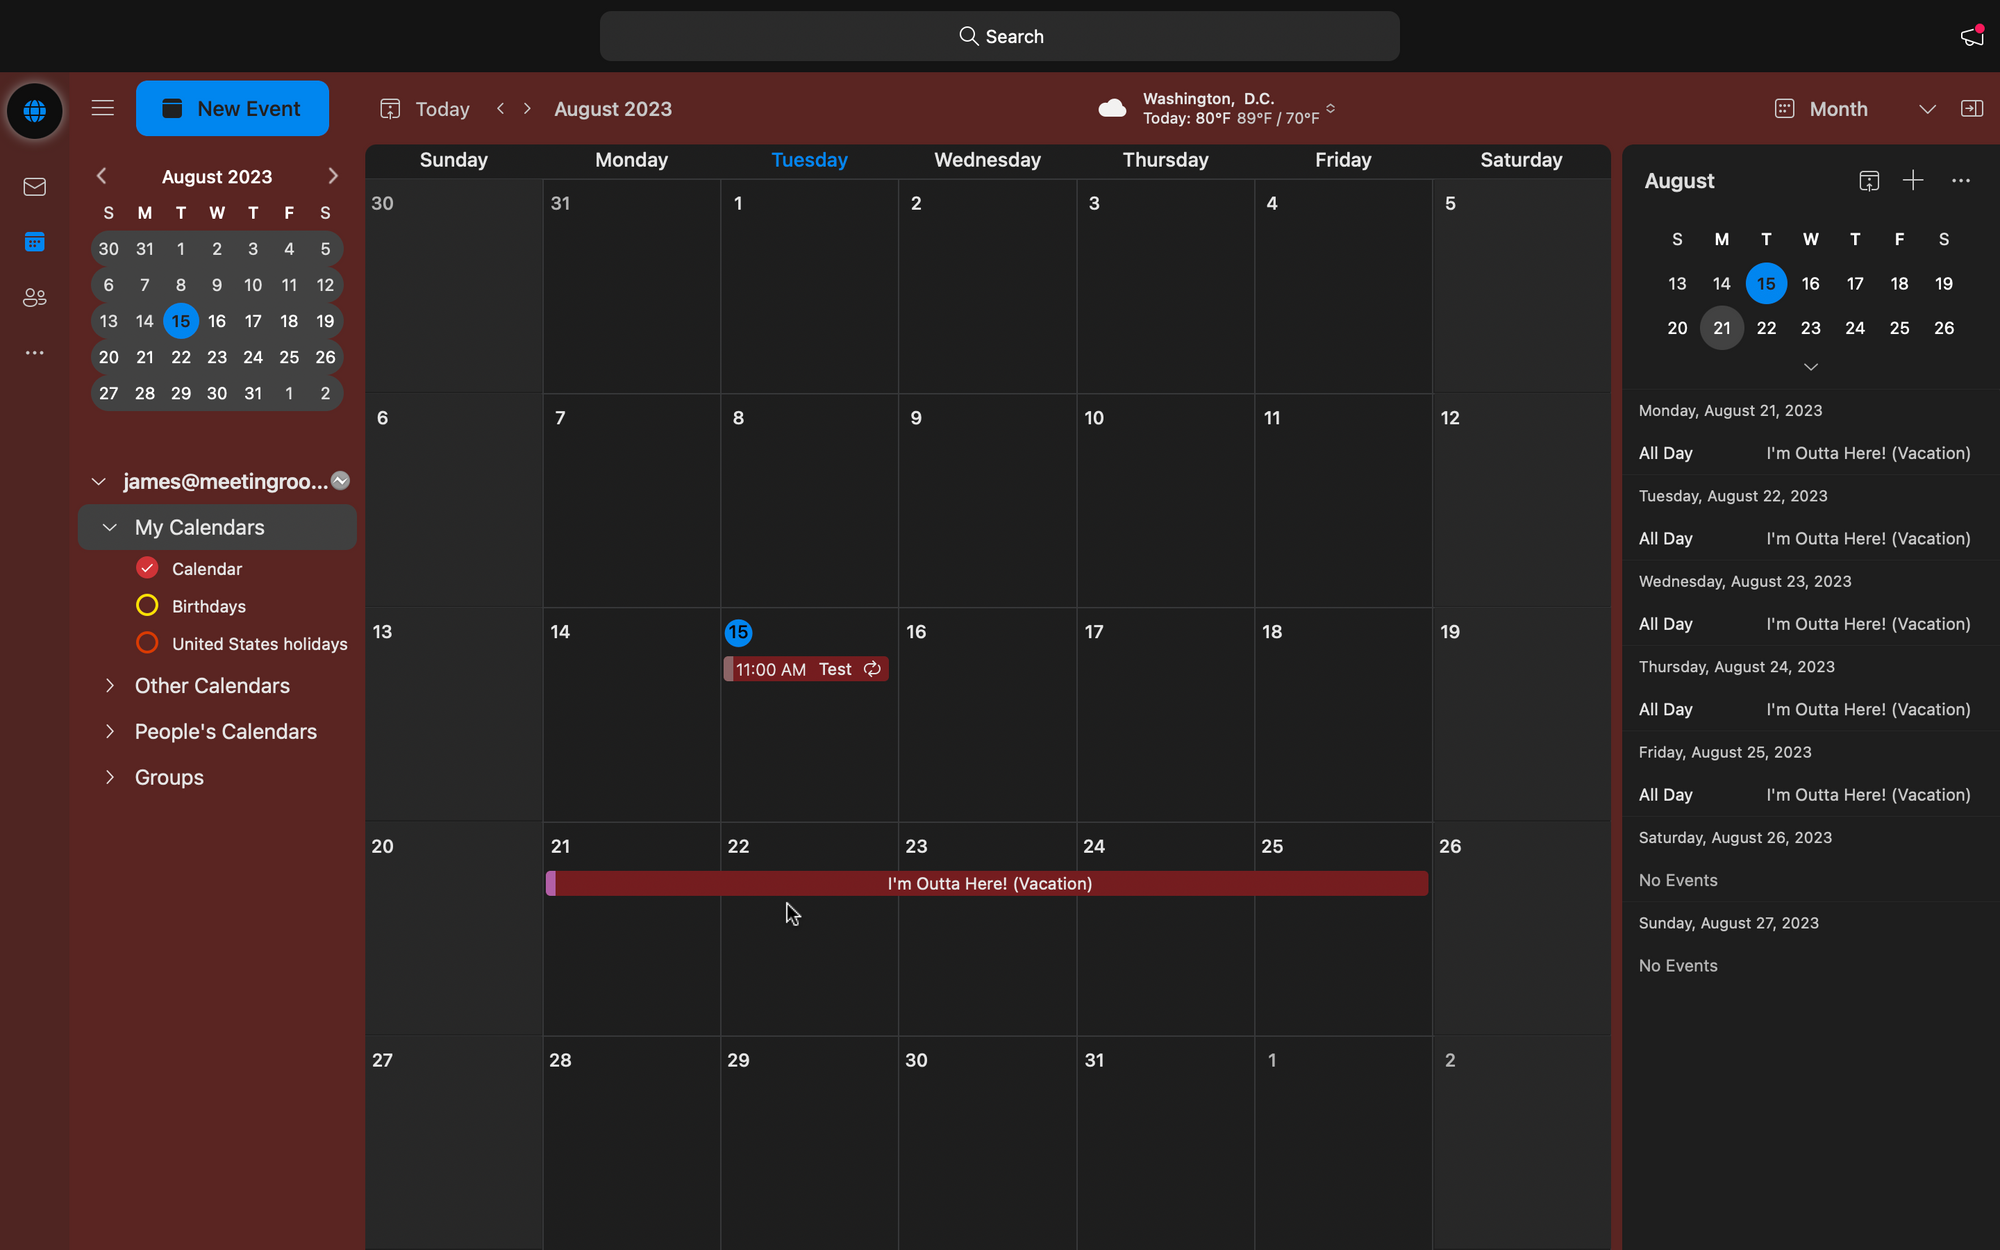
Task: Click the calendar grid view icon
Action: coord(1785,108)
